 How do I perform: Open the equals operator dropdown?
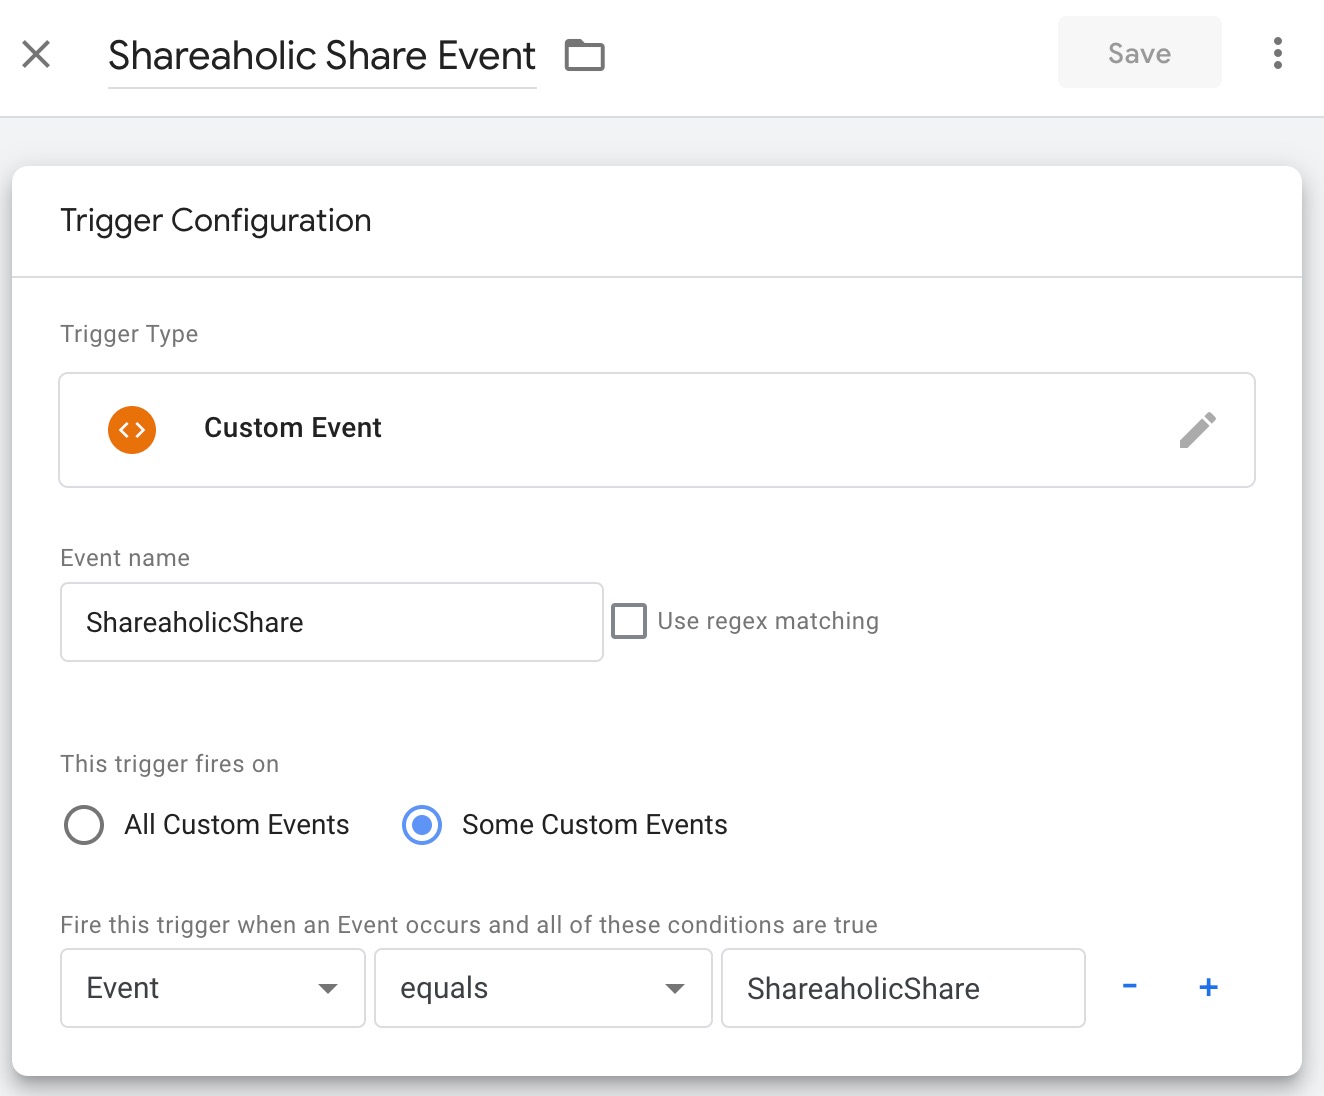pos(543,988)
